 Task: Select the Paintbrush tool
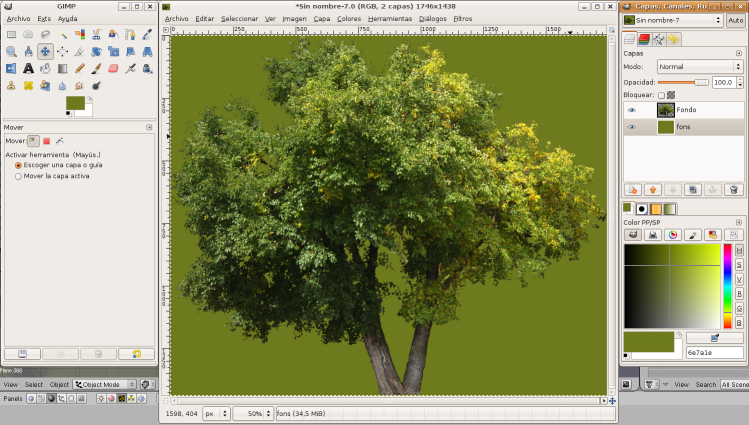tap(96, 69)
